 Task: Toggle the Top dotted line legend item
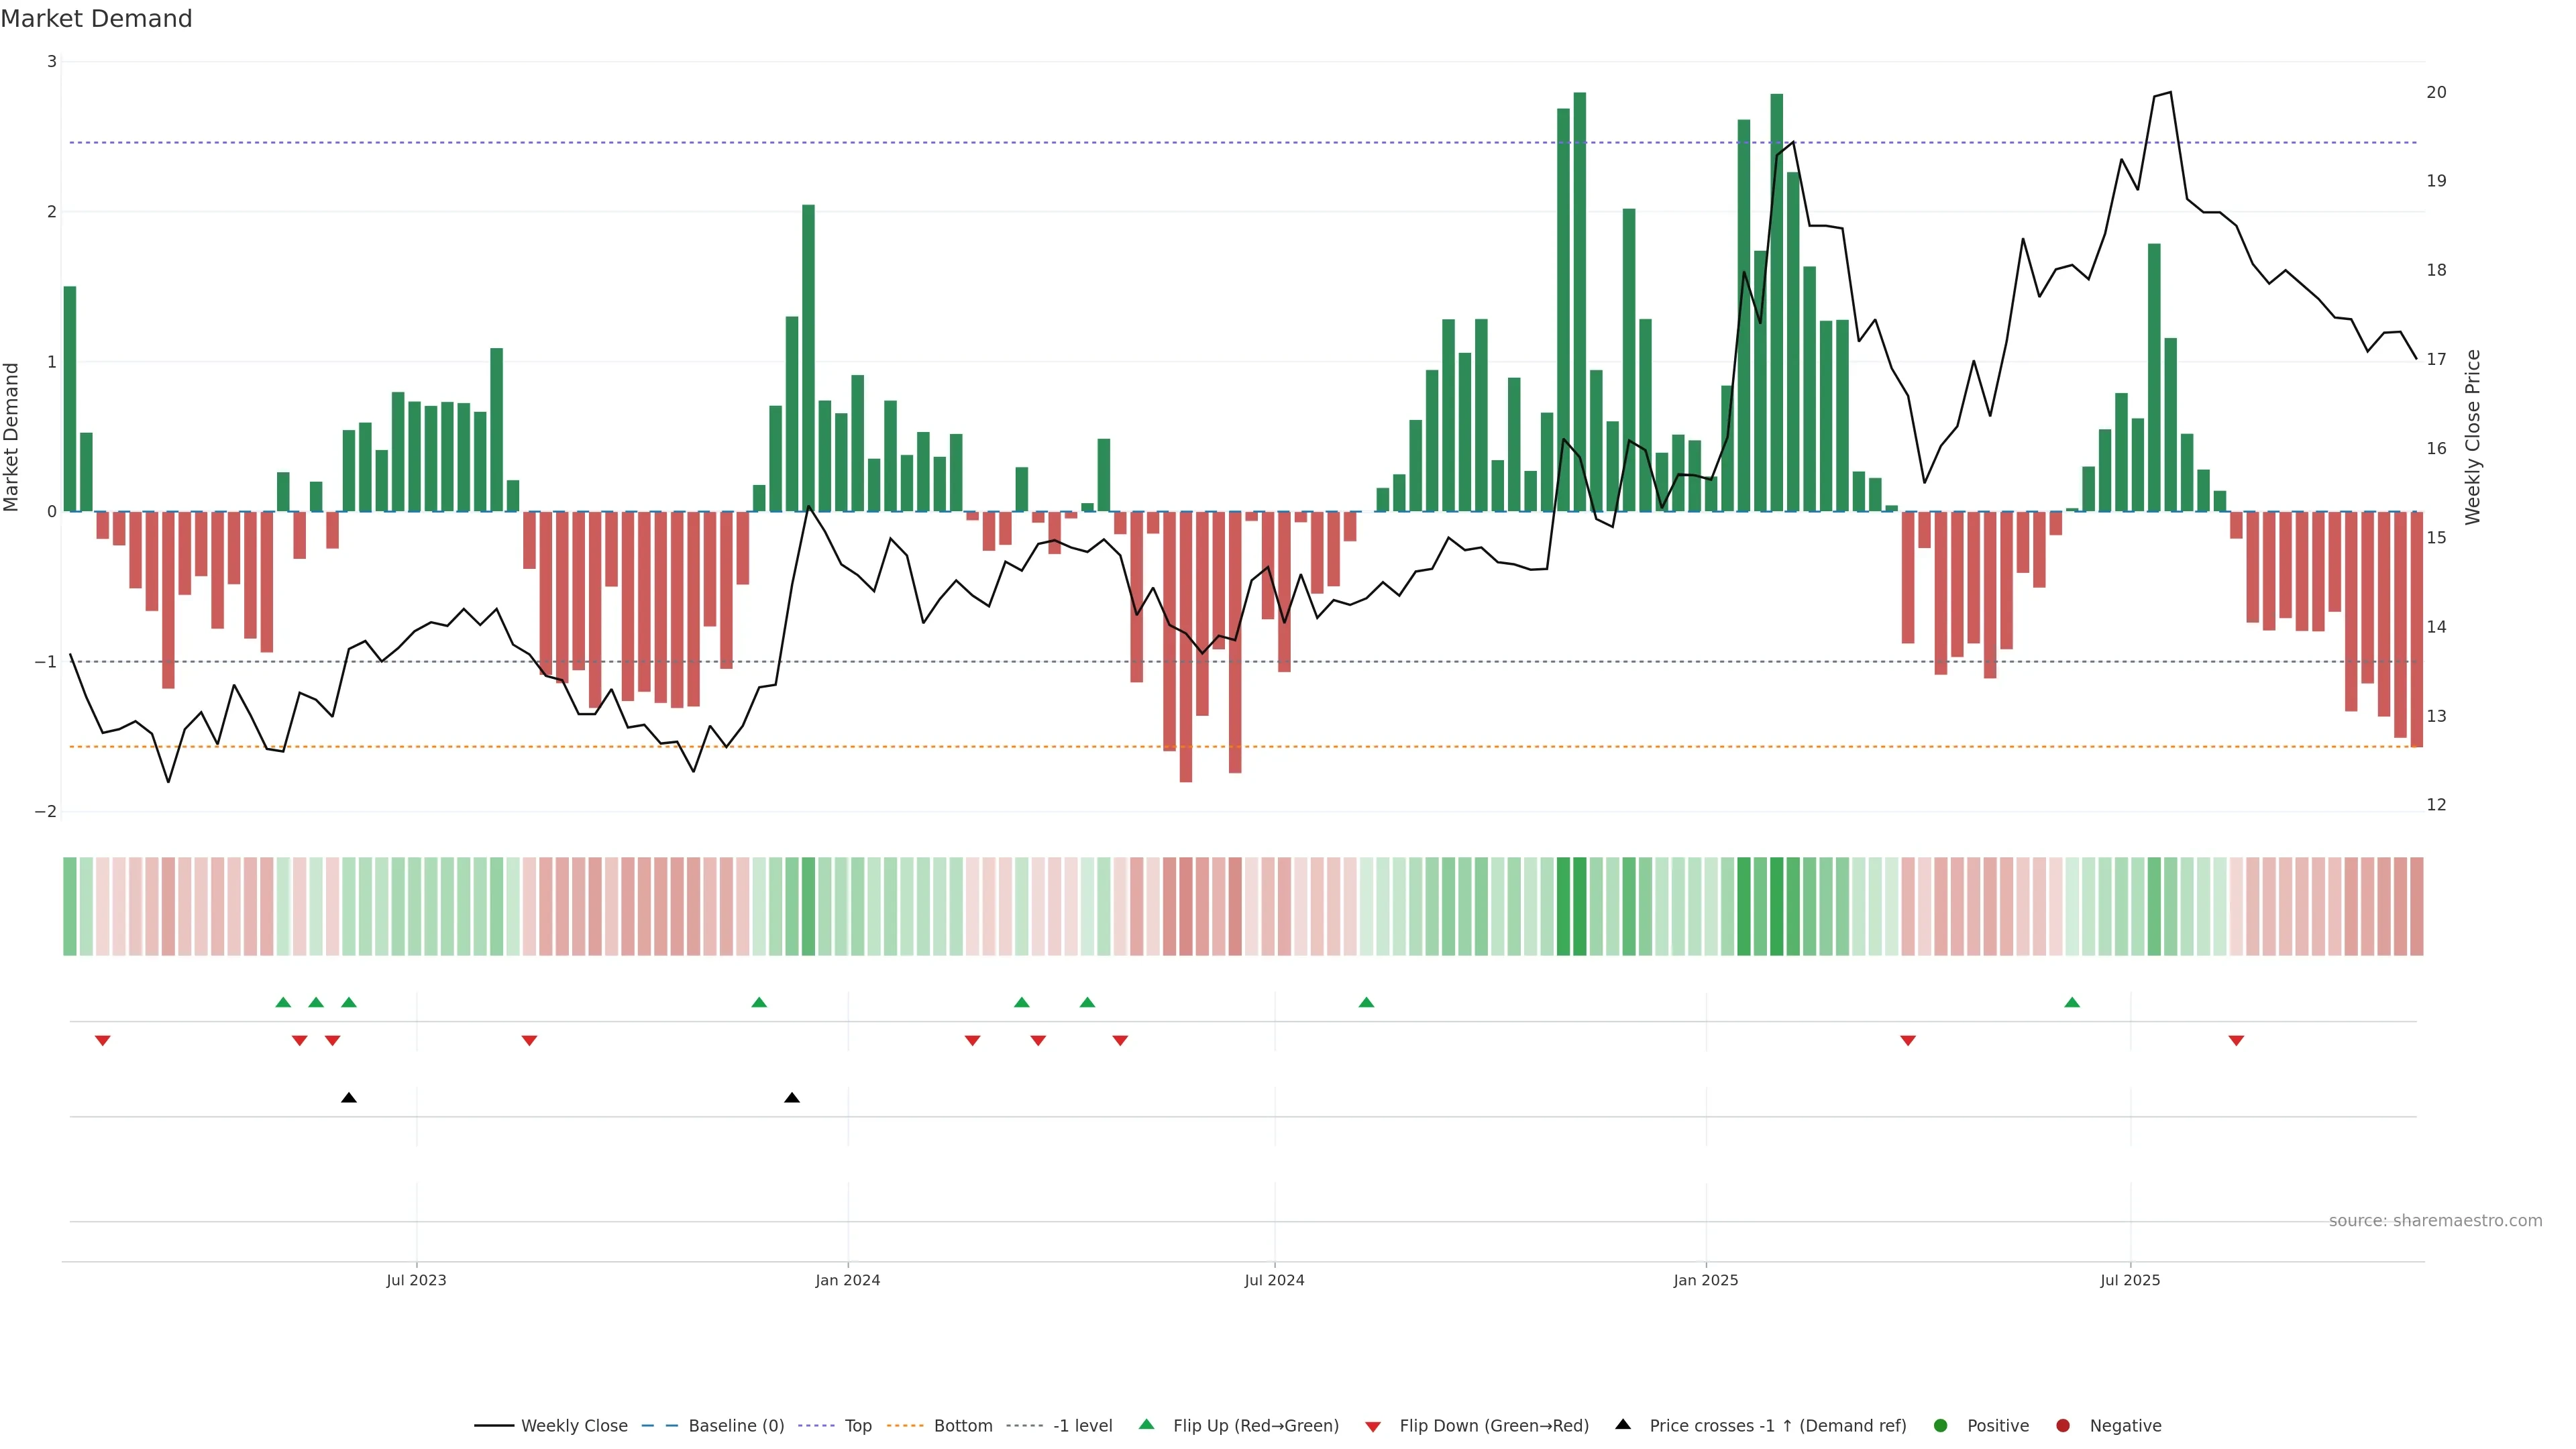857,1426
